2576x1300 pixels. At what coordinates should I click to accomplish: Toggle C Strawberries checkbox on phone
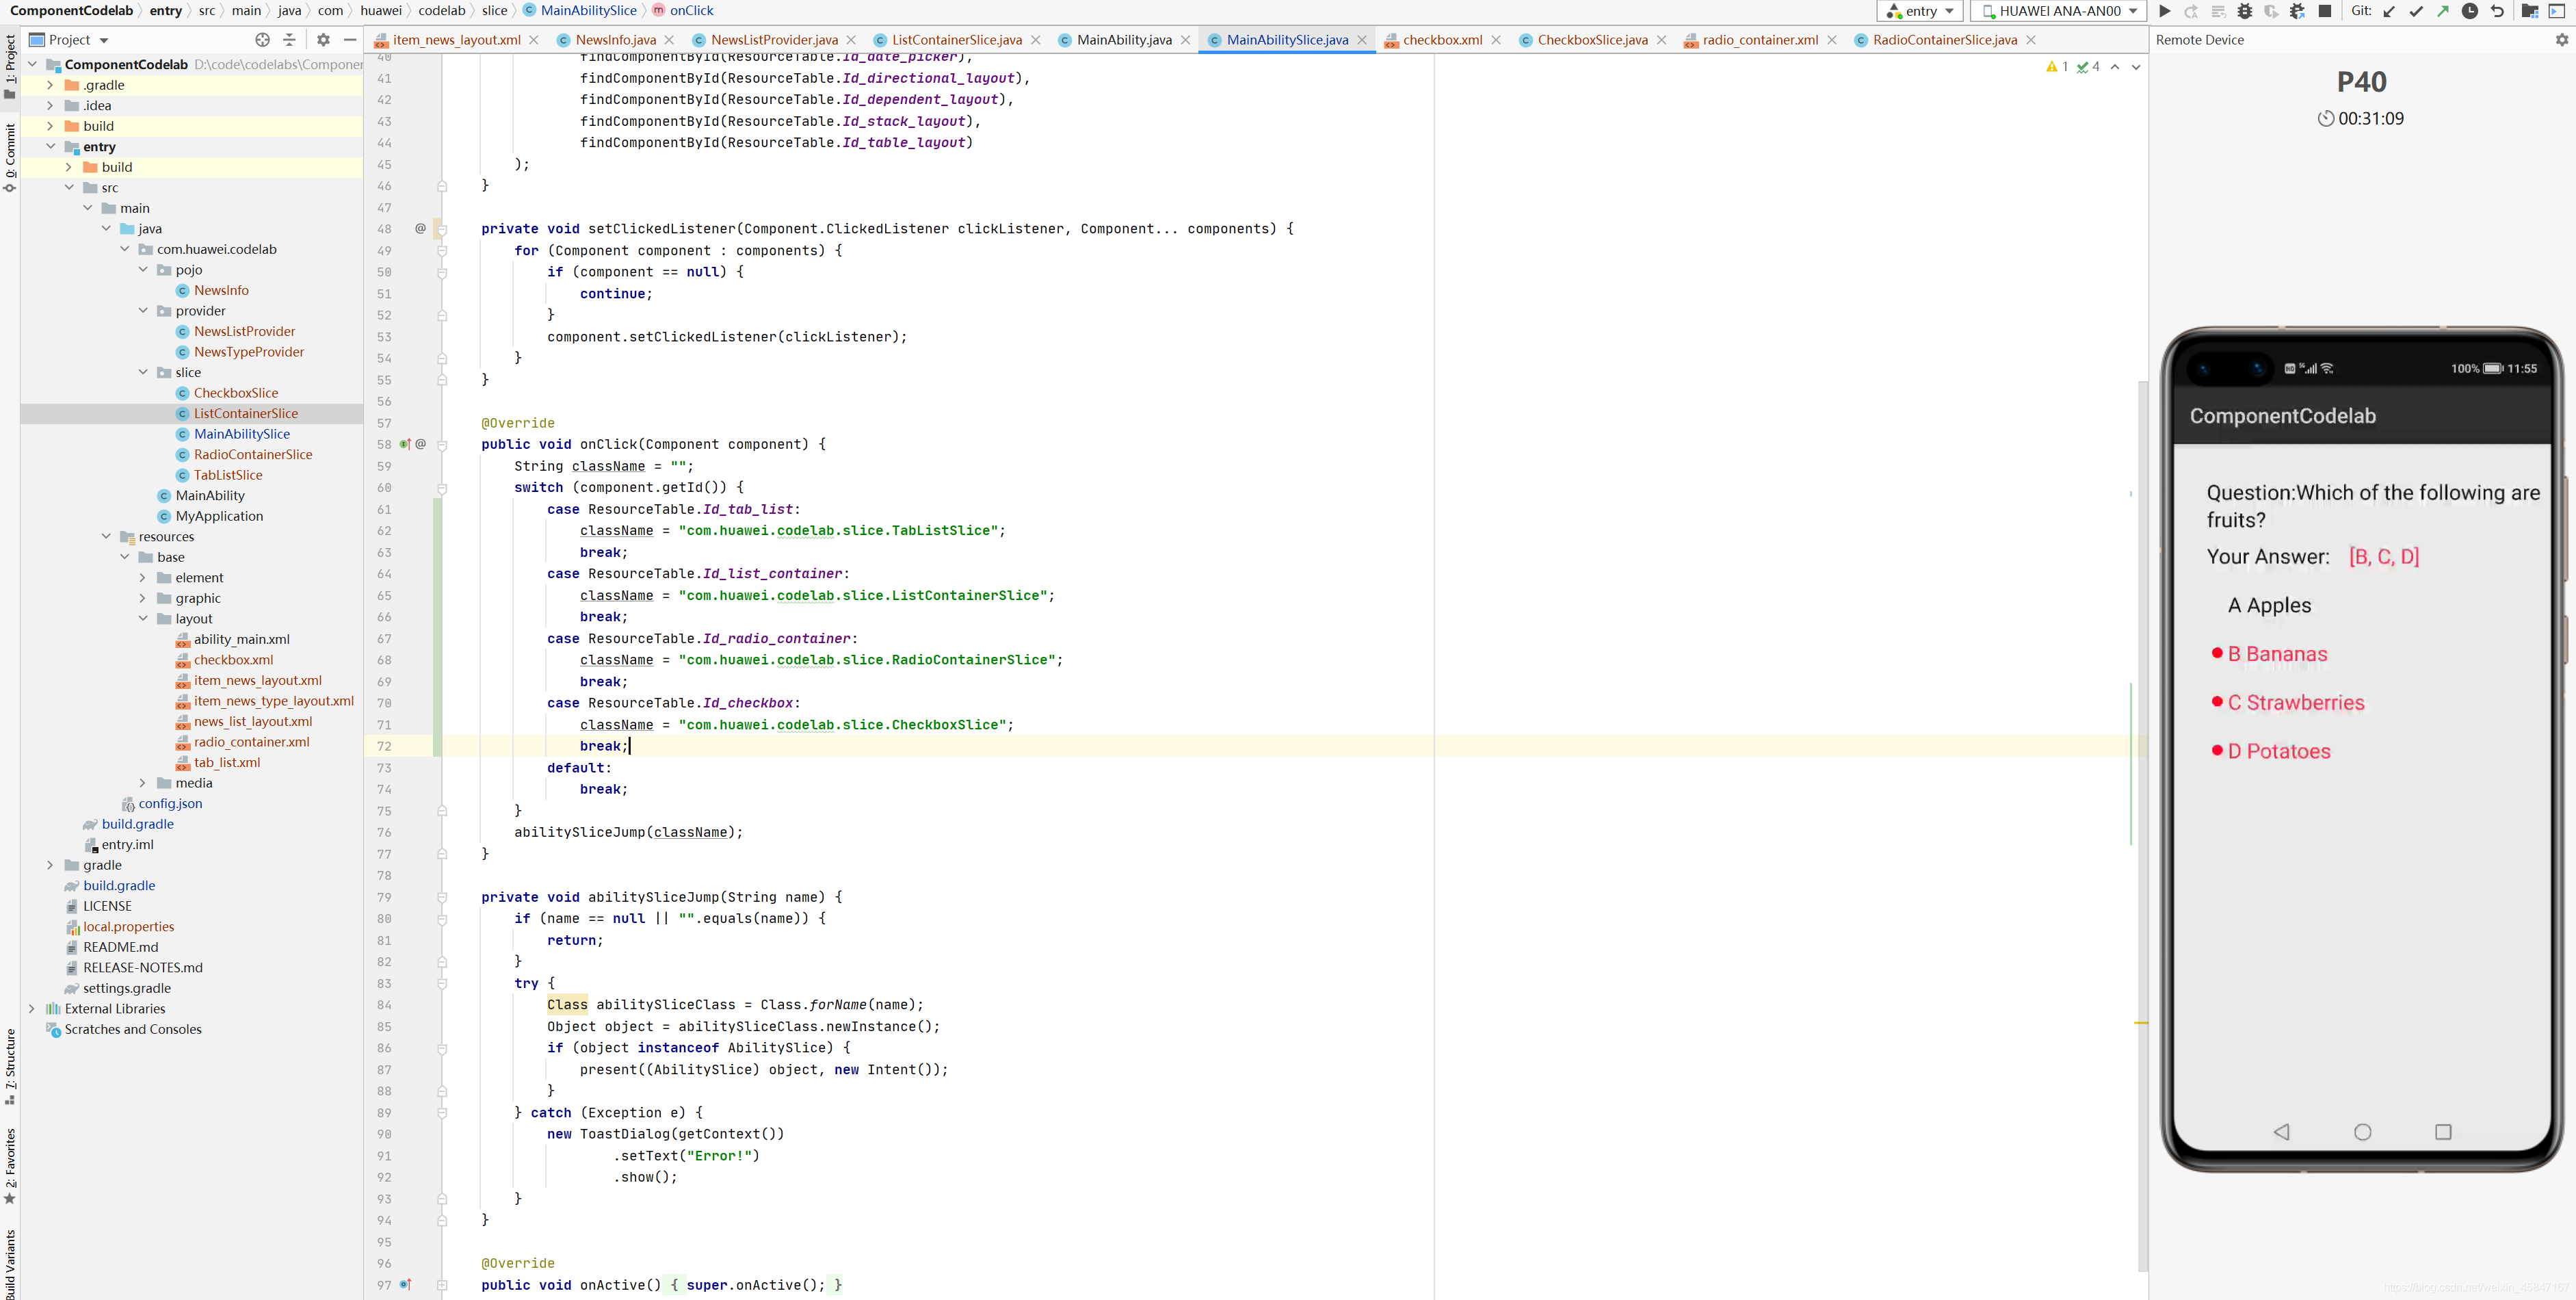(2289, 703)
